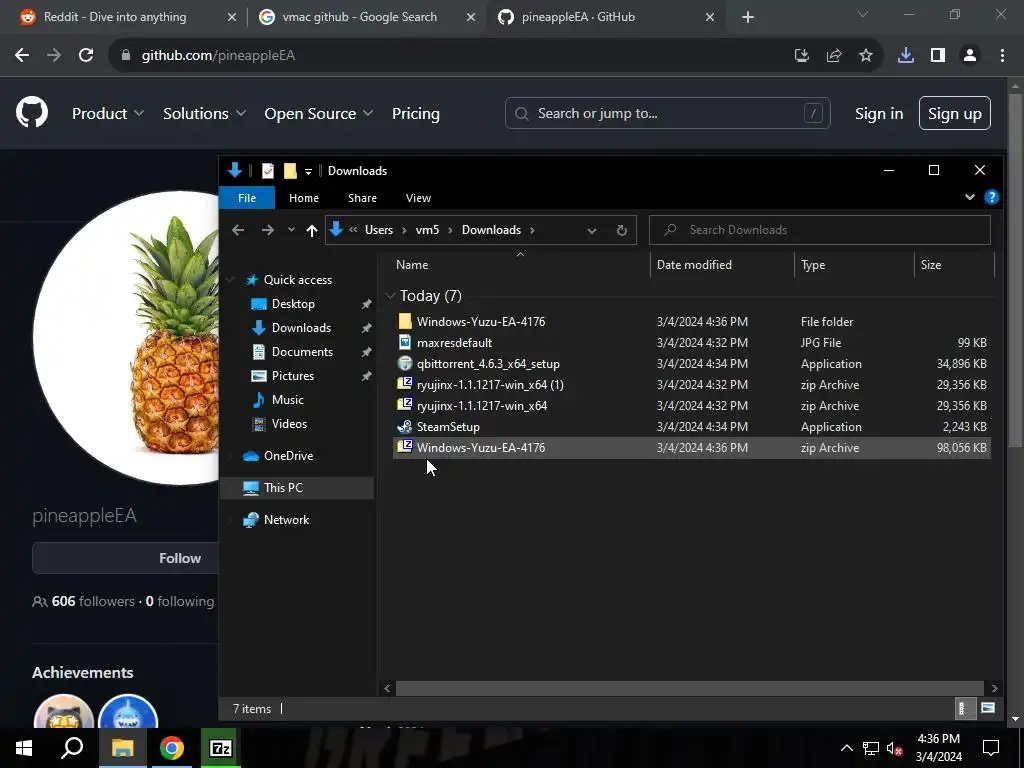Open Chrome profile avatar icon
This screenshot has height=768, width=1024.
point(970,56)
